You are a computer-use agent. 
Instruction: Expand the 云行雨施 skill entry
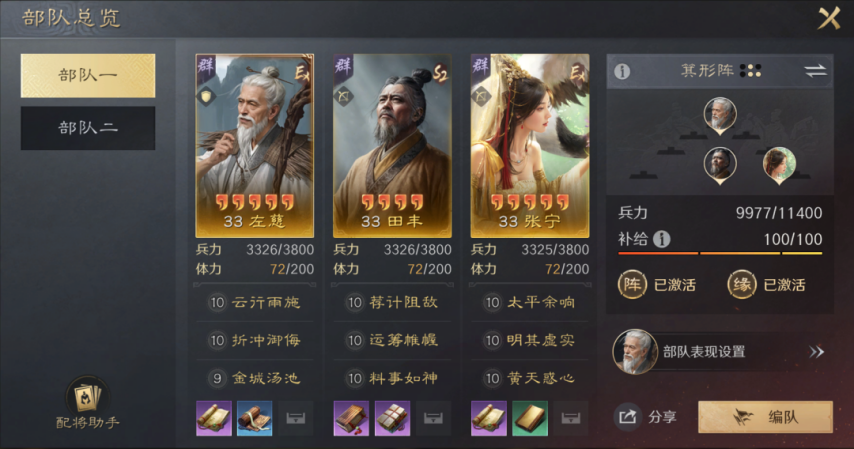tap(254, 302)
